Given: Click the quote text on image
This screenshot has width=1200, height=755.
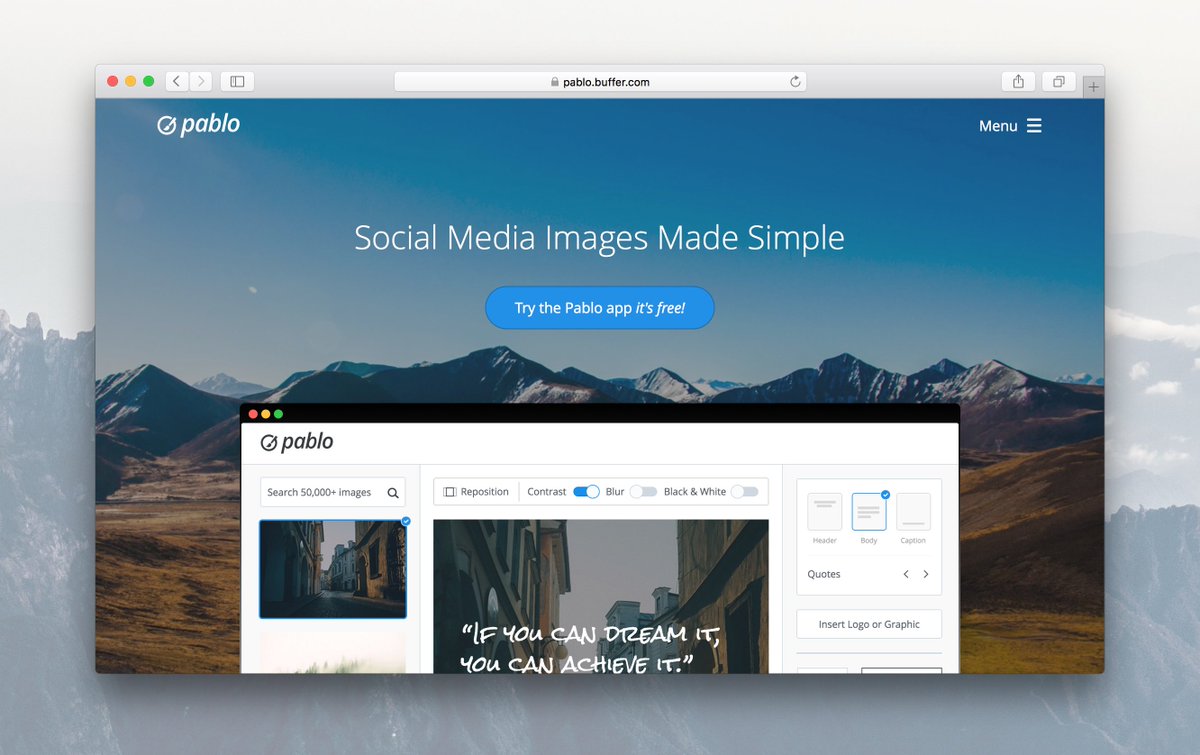Looking at the screenshot, I should coord(591,648).
